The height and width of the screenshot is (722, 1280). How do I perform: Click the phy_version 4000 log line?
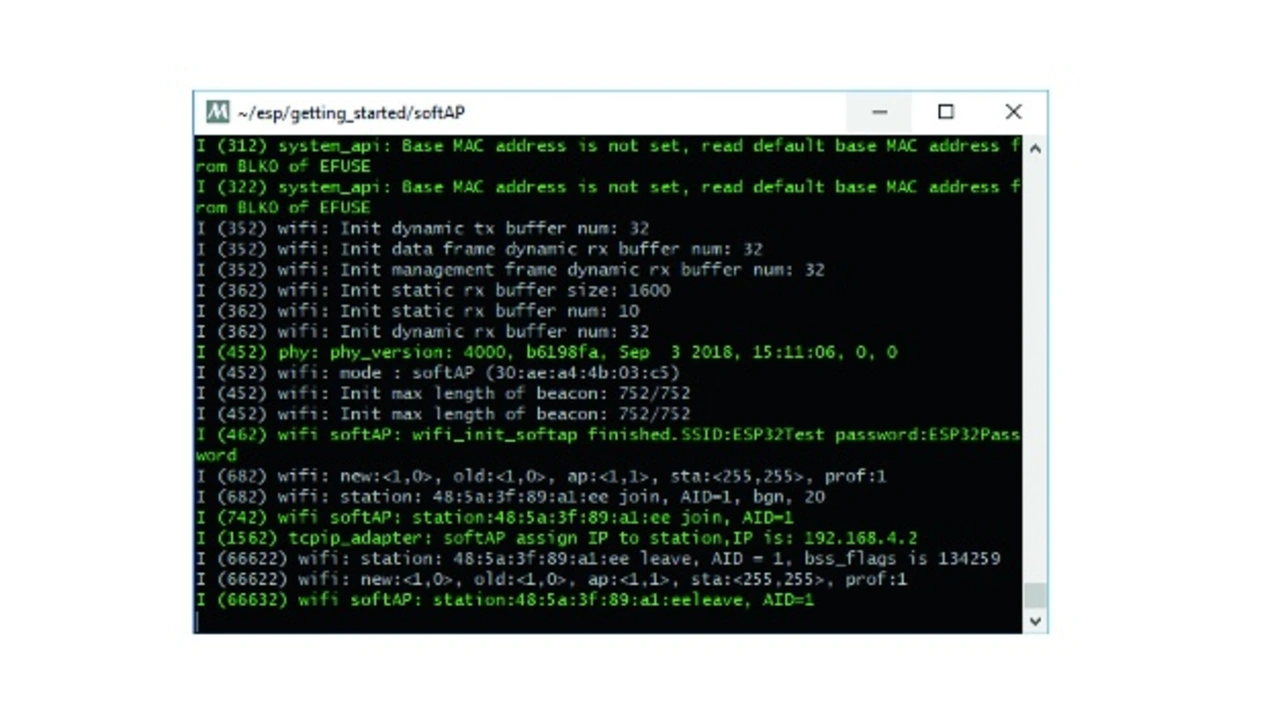(546, 352)
